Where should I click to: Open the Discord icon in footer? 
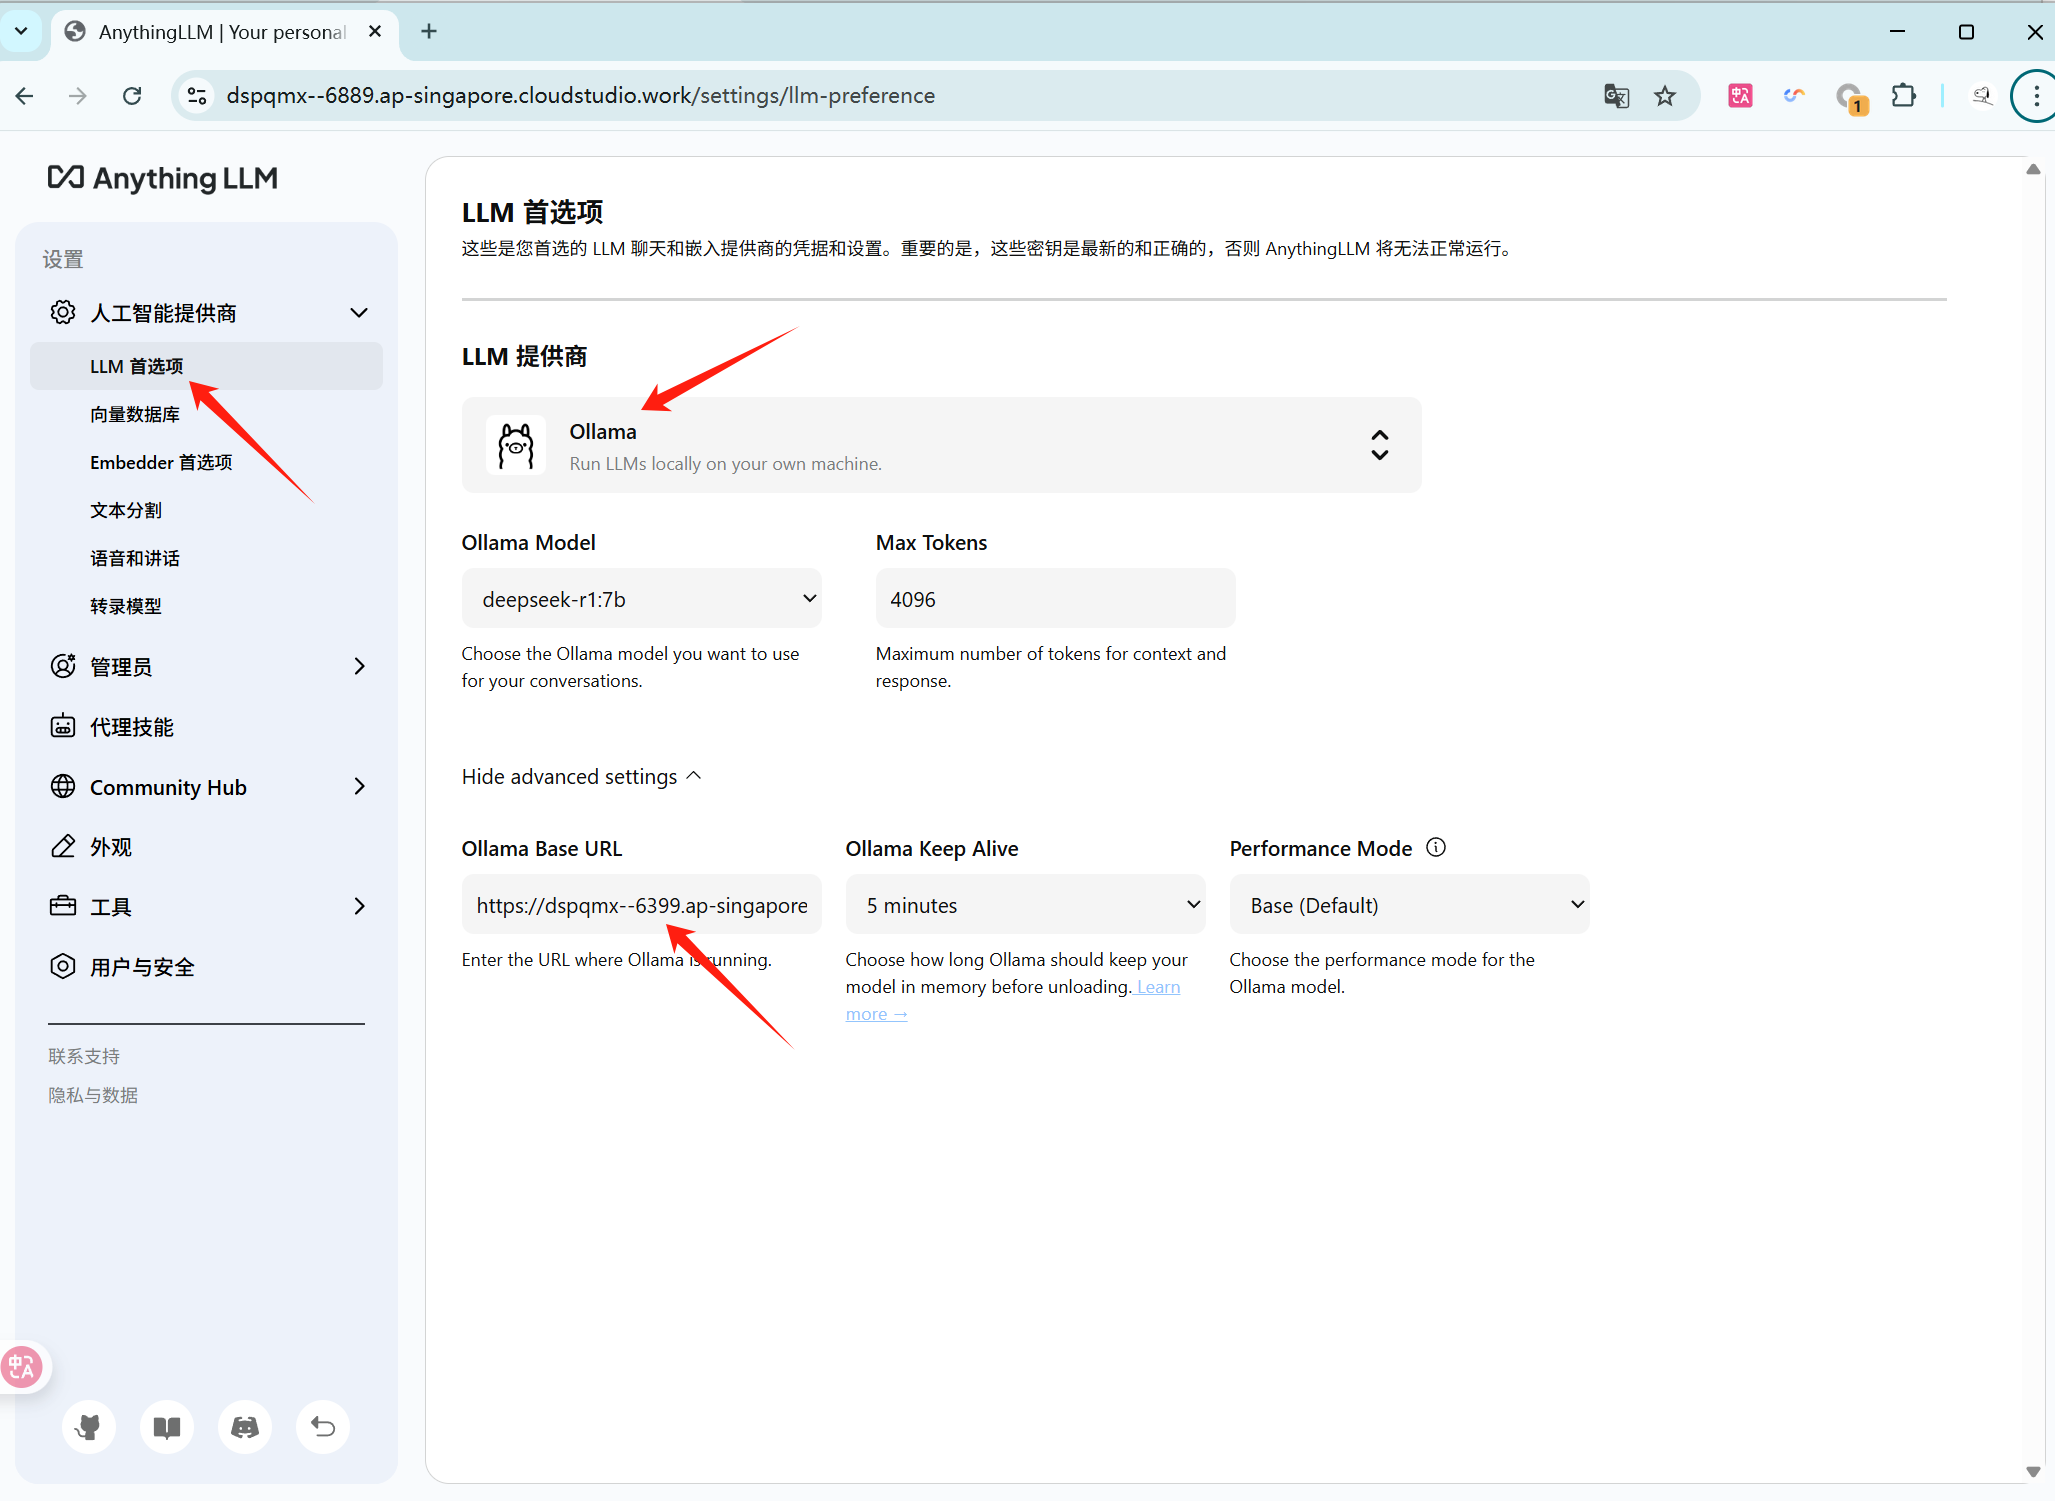[x=245, y=1427]
